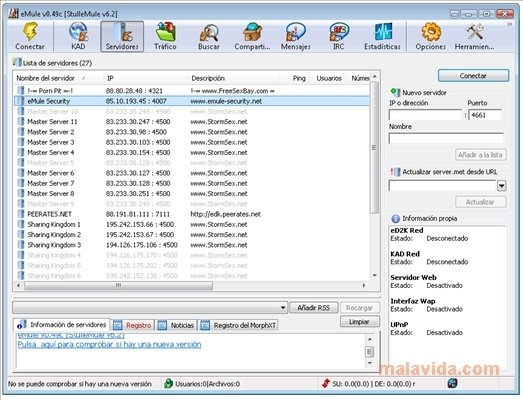Click the Recargar button
This screenshot has height=400, width=523.
tap(359, 308)
